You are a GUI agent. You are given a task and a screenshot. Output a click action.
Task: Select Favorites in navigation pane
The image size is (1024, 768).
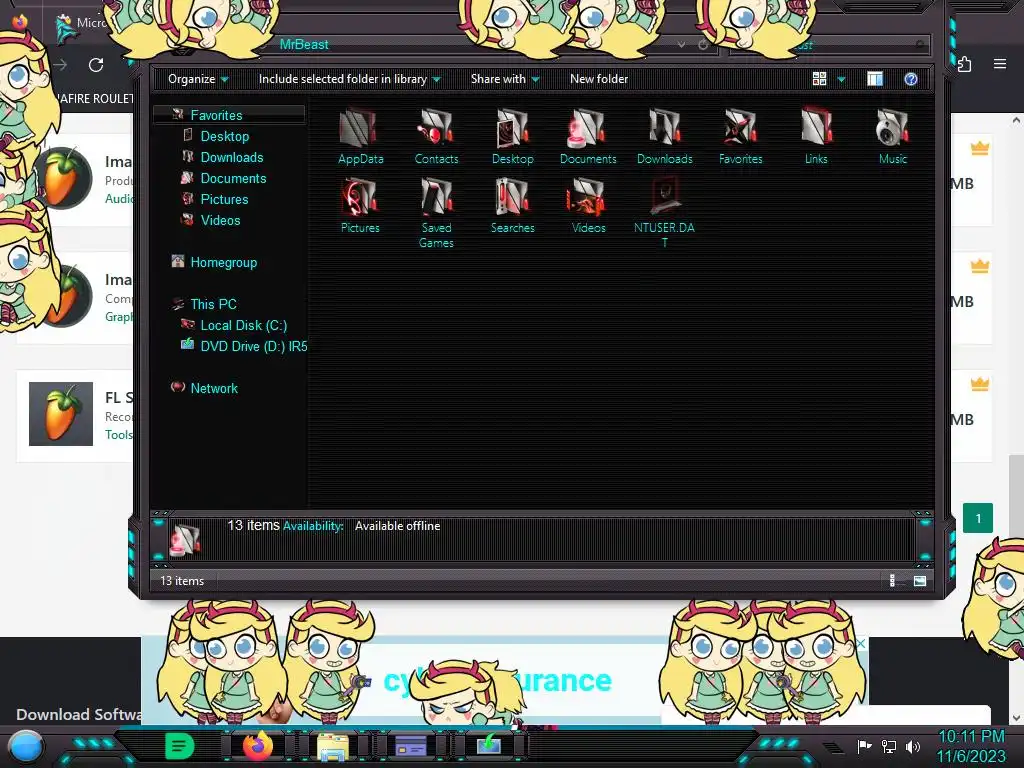(216, 115)
